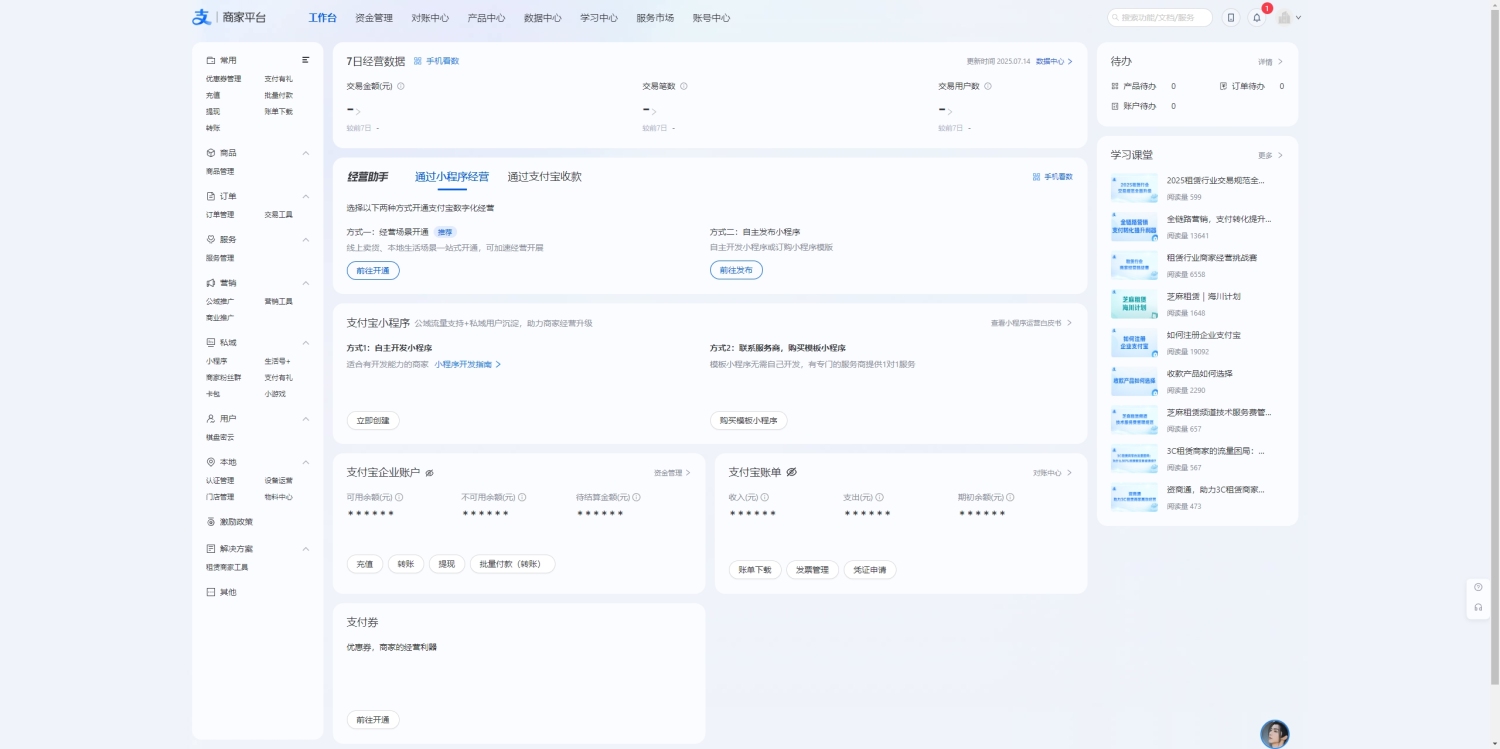Screen dimensions: 1500x749
Task: Click the Alipay logo in the header
Action: pos(202,17)
